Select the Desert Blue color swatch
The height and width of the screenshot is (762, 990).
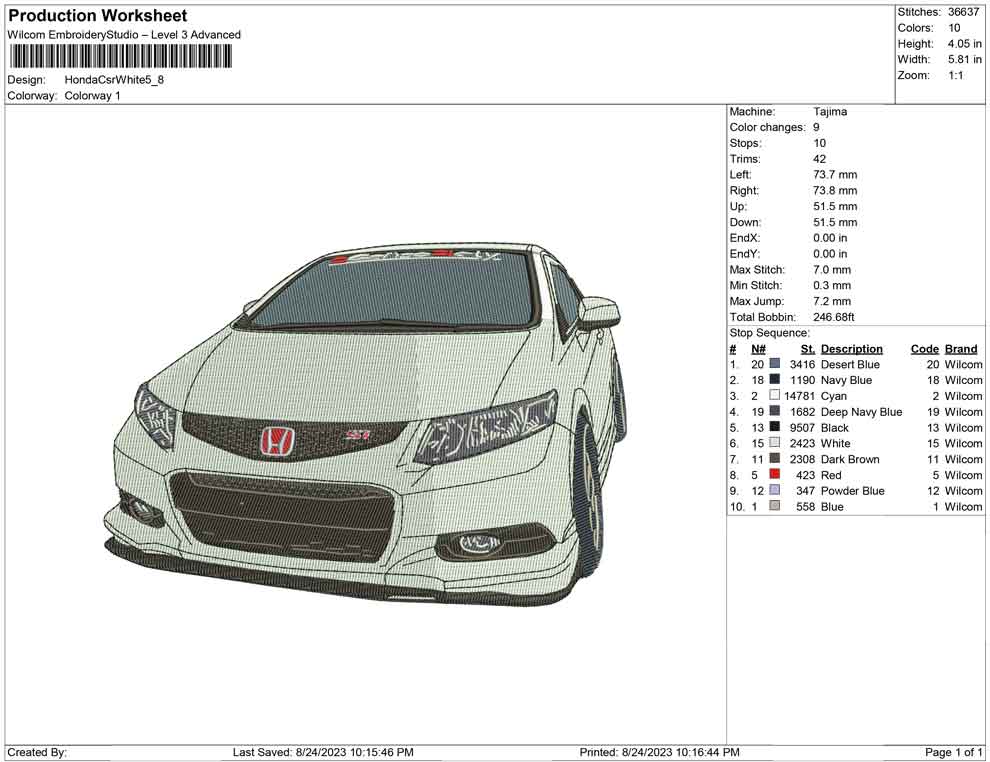coord(774,365)
